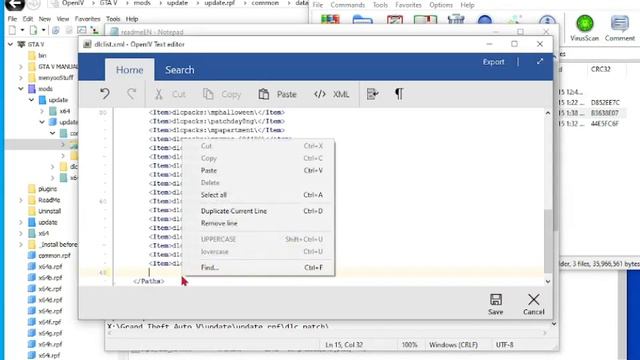Collapse the GTA V tree root

tap(11, 44)
